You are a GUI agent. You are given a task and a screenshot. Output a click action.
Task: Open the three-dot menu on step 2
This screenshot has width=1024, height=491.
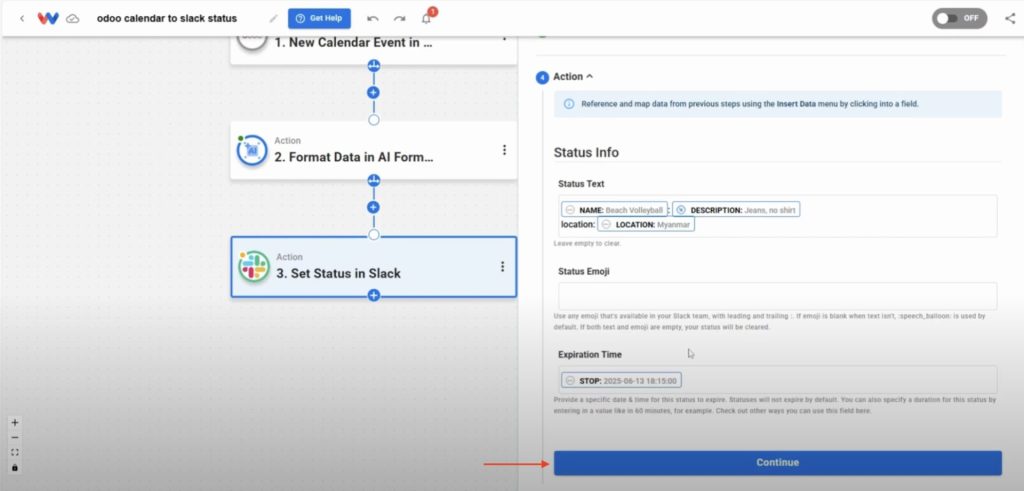pyautogui.click(x=504, y=150)
